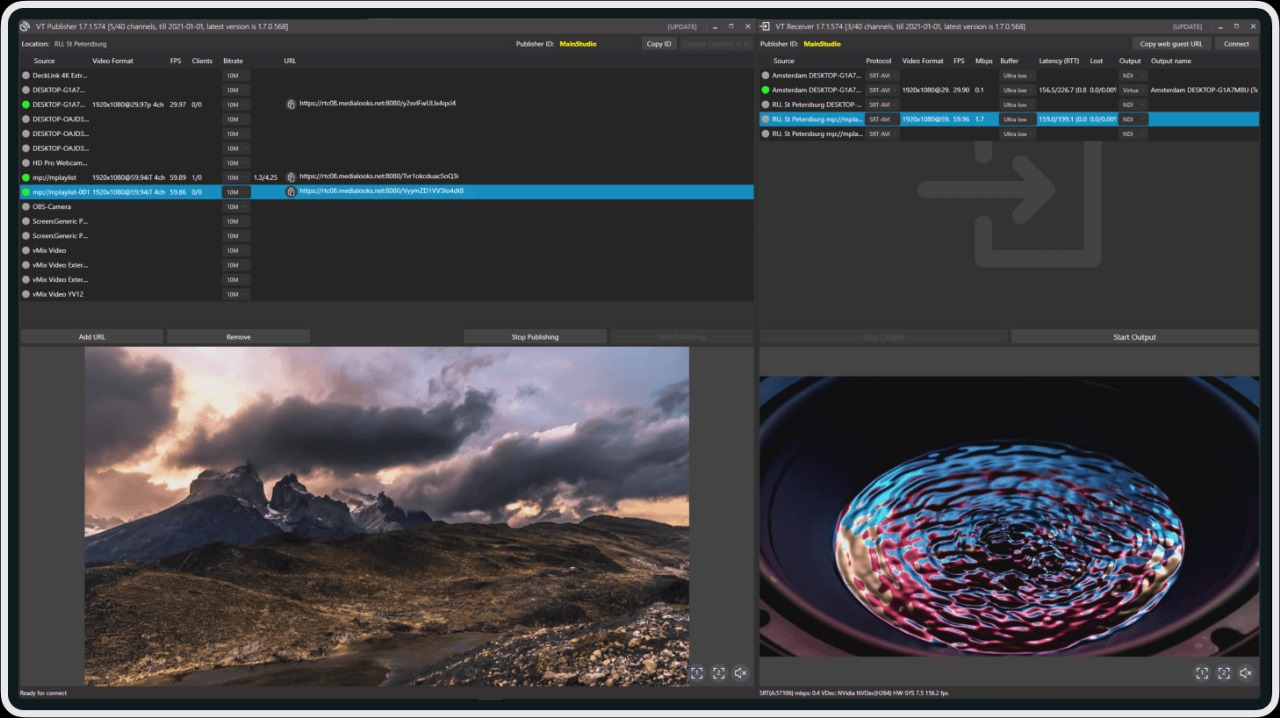Screen dimensions: 1280x718
Task: Open the bitrate dropdown for DeckLink 4K Extr source
Action: click(234, 75)
